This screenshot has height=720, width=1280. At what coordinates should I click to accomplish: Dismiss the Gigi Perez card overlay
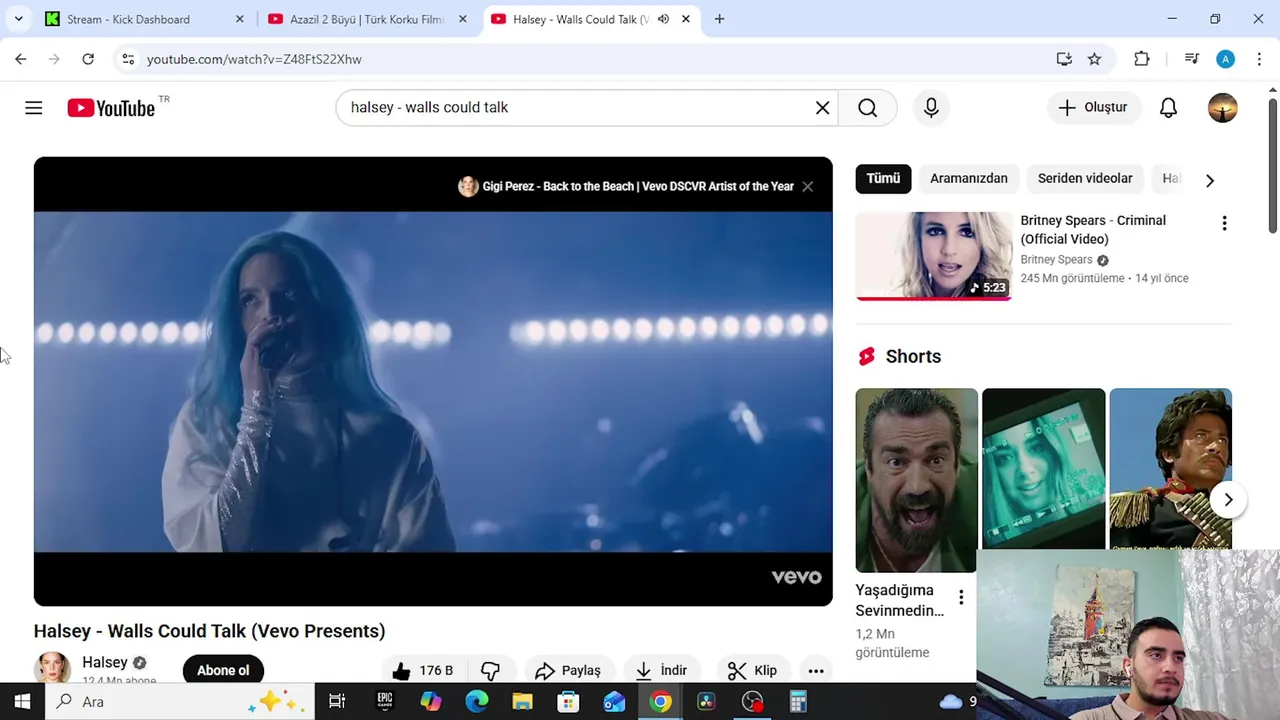click(807, 186)
